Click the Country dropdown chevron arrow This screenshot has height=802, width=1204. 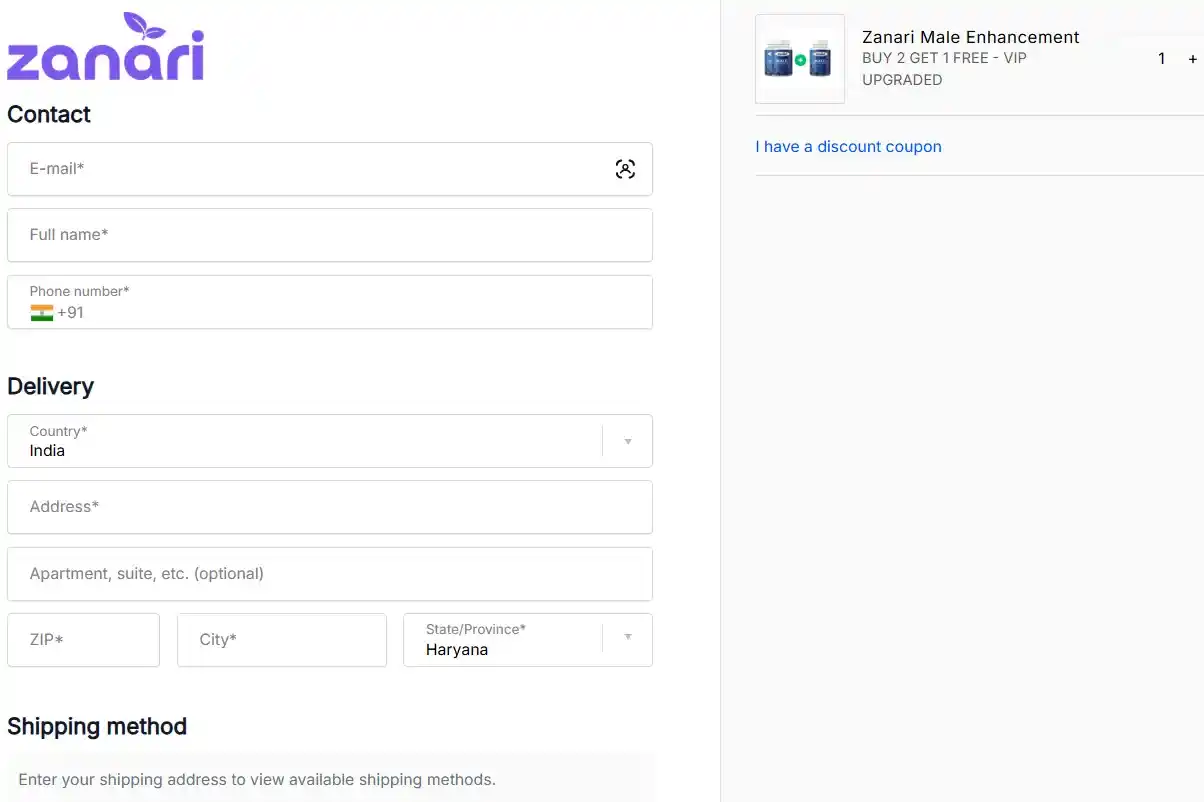[628, 441]
